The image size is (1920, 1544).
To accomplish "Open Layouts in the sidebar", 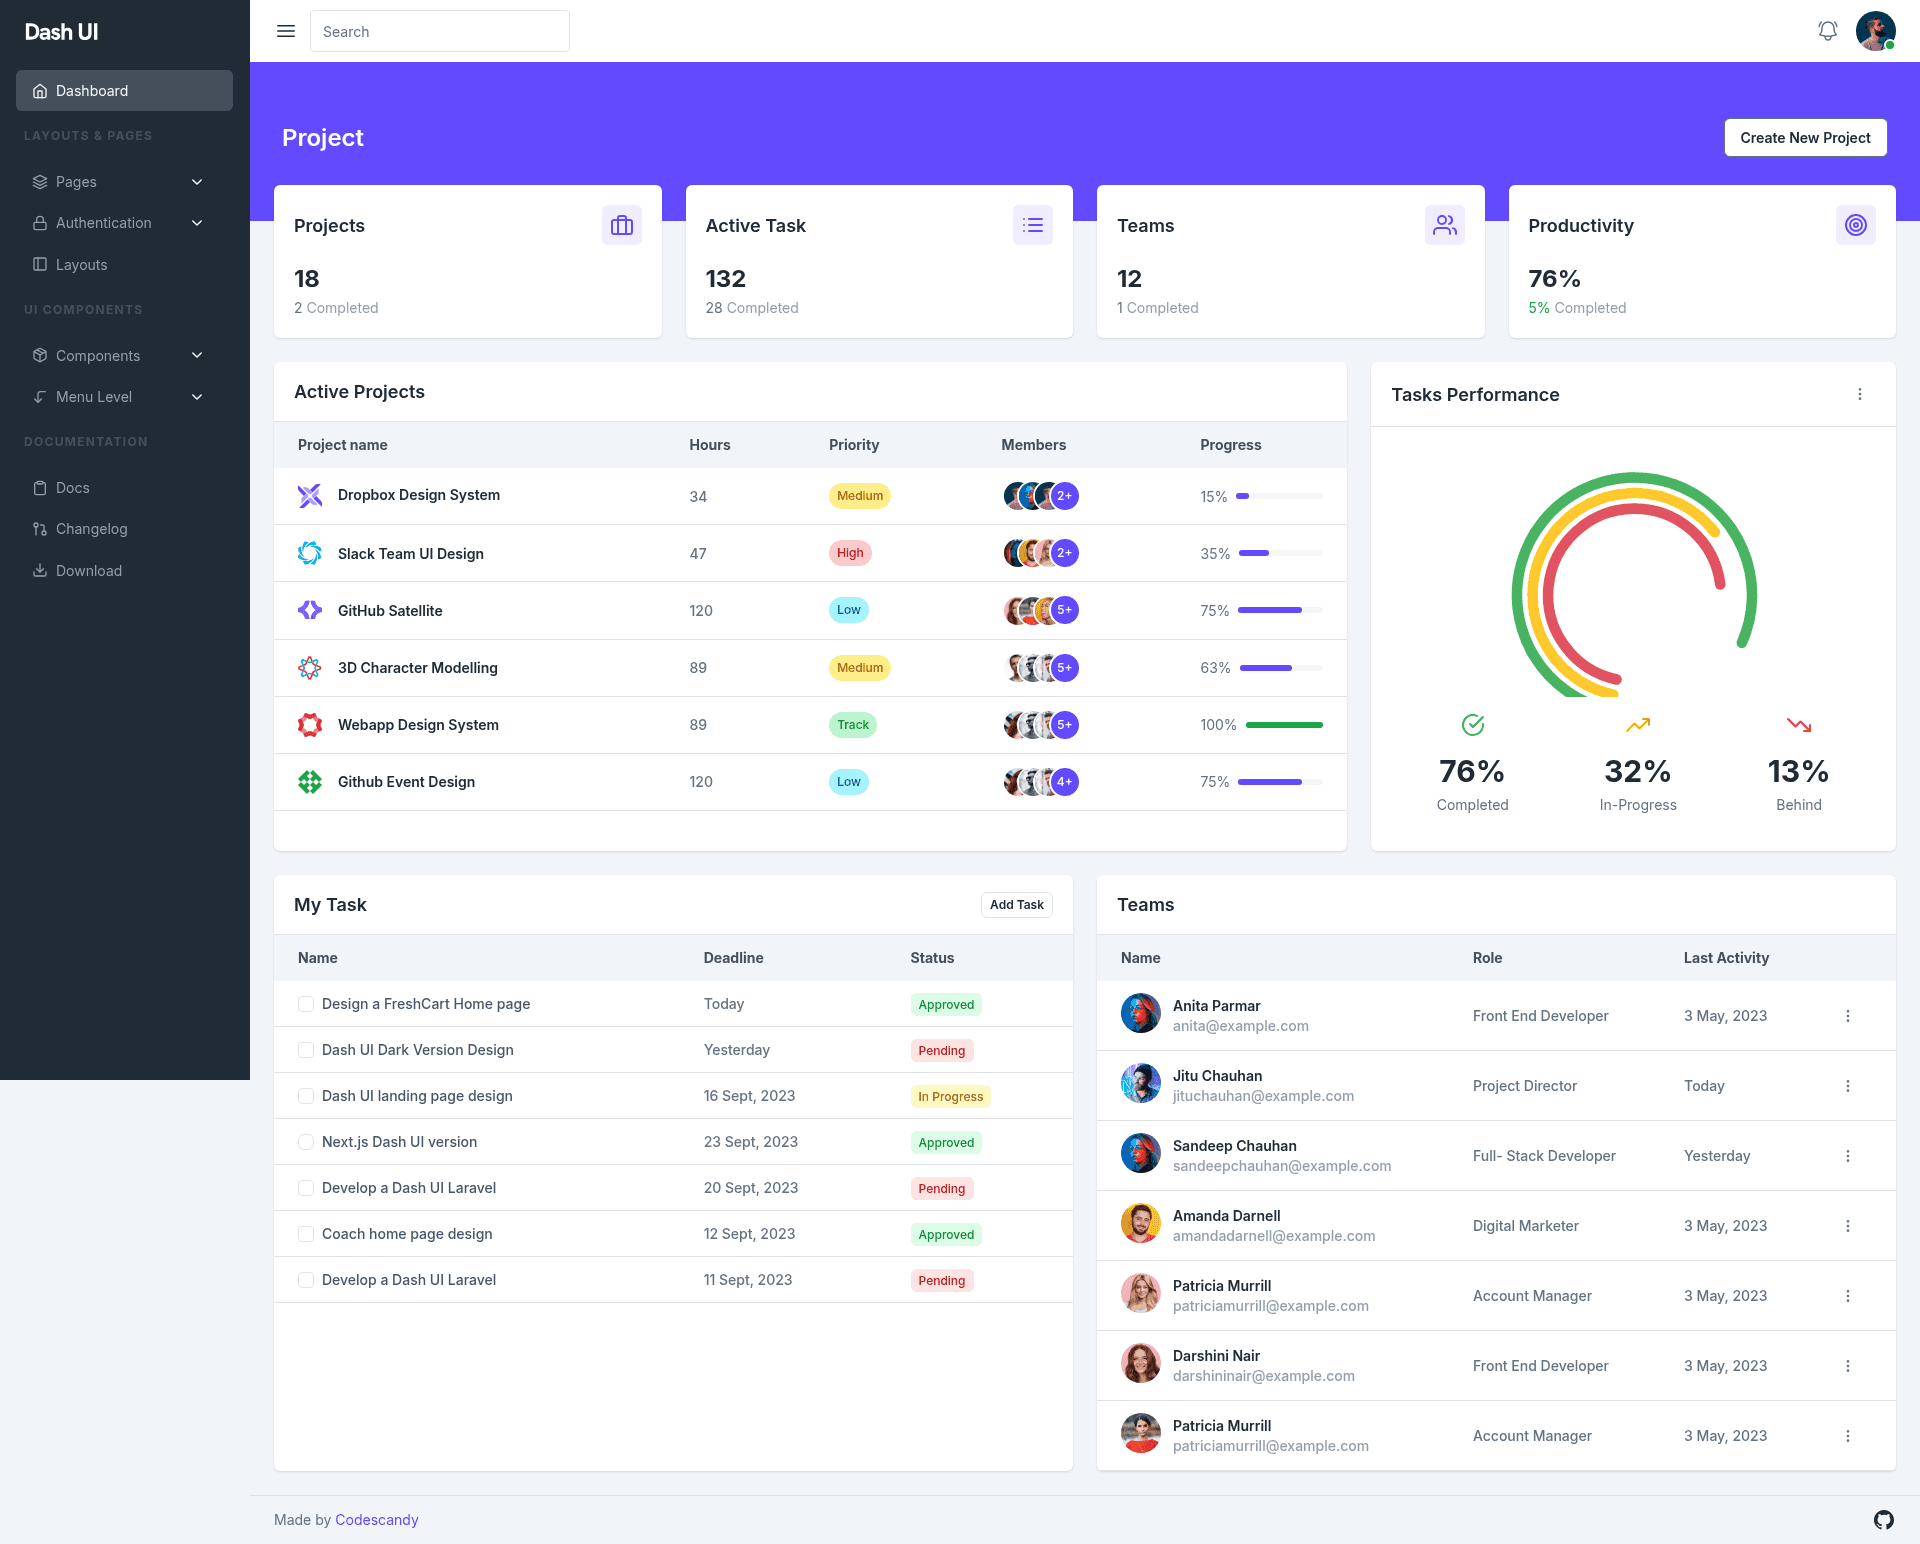I will [x=124, y=265].
